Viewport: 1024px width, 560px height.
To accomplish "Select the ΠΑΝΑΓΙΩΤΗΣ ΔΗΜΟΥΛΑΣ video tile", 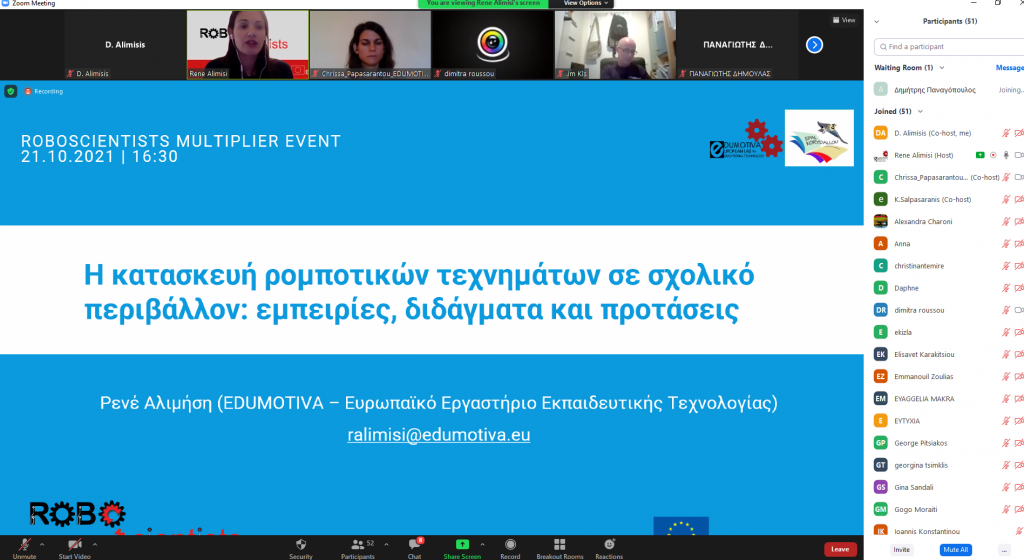I will (x=738, y=44).
